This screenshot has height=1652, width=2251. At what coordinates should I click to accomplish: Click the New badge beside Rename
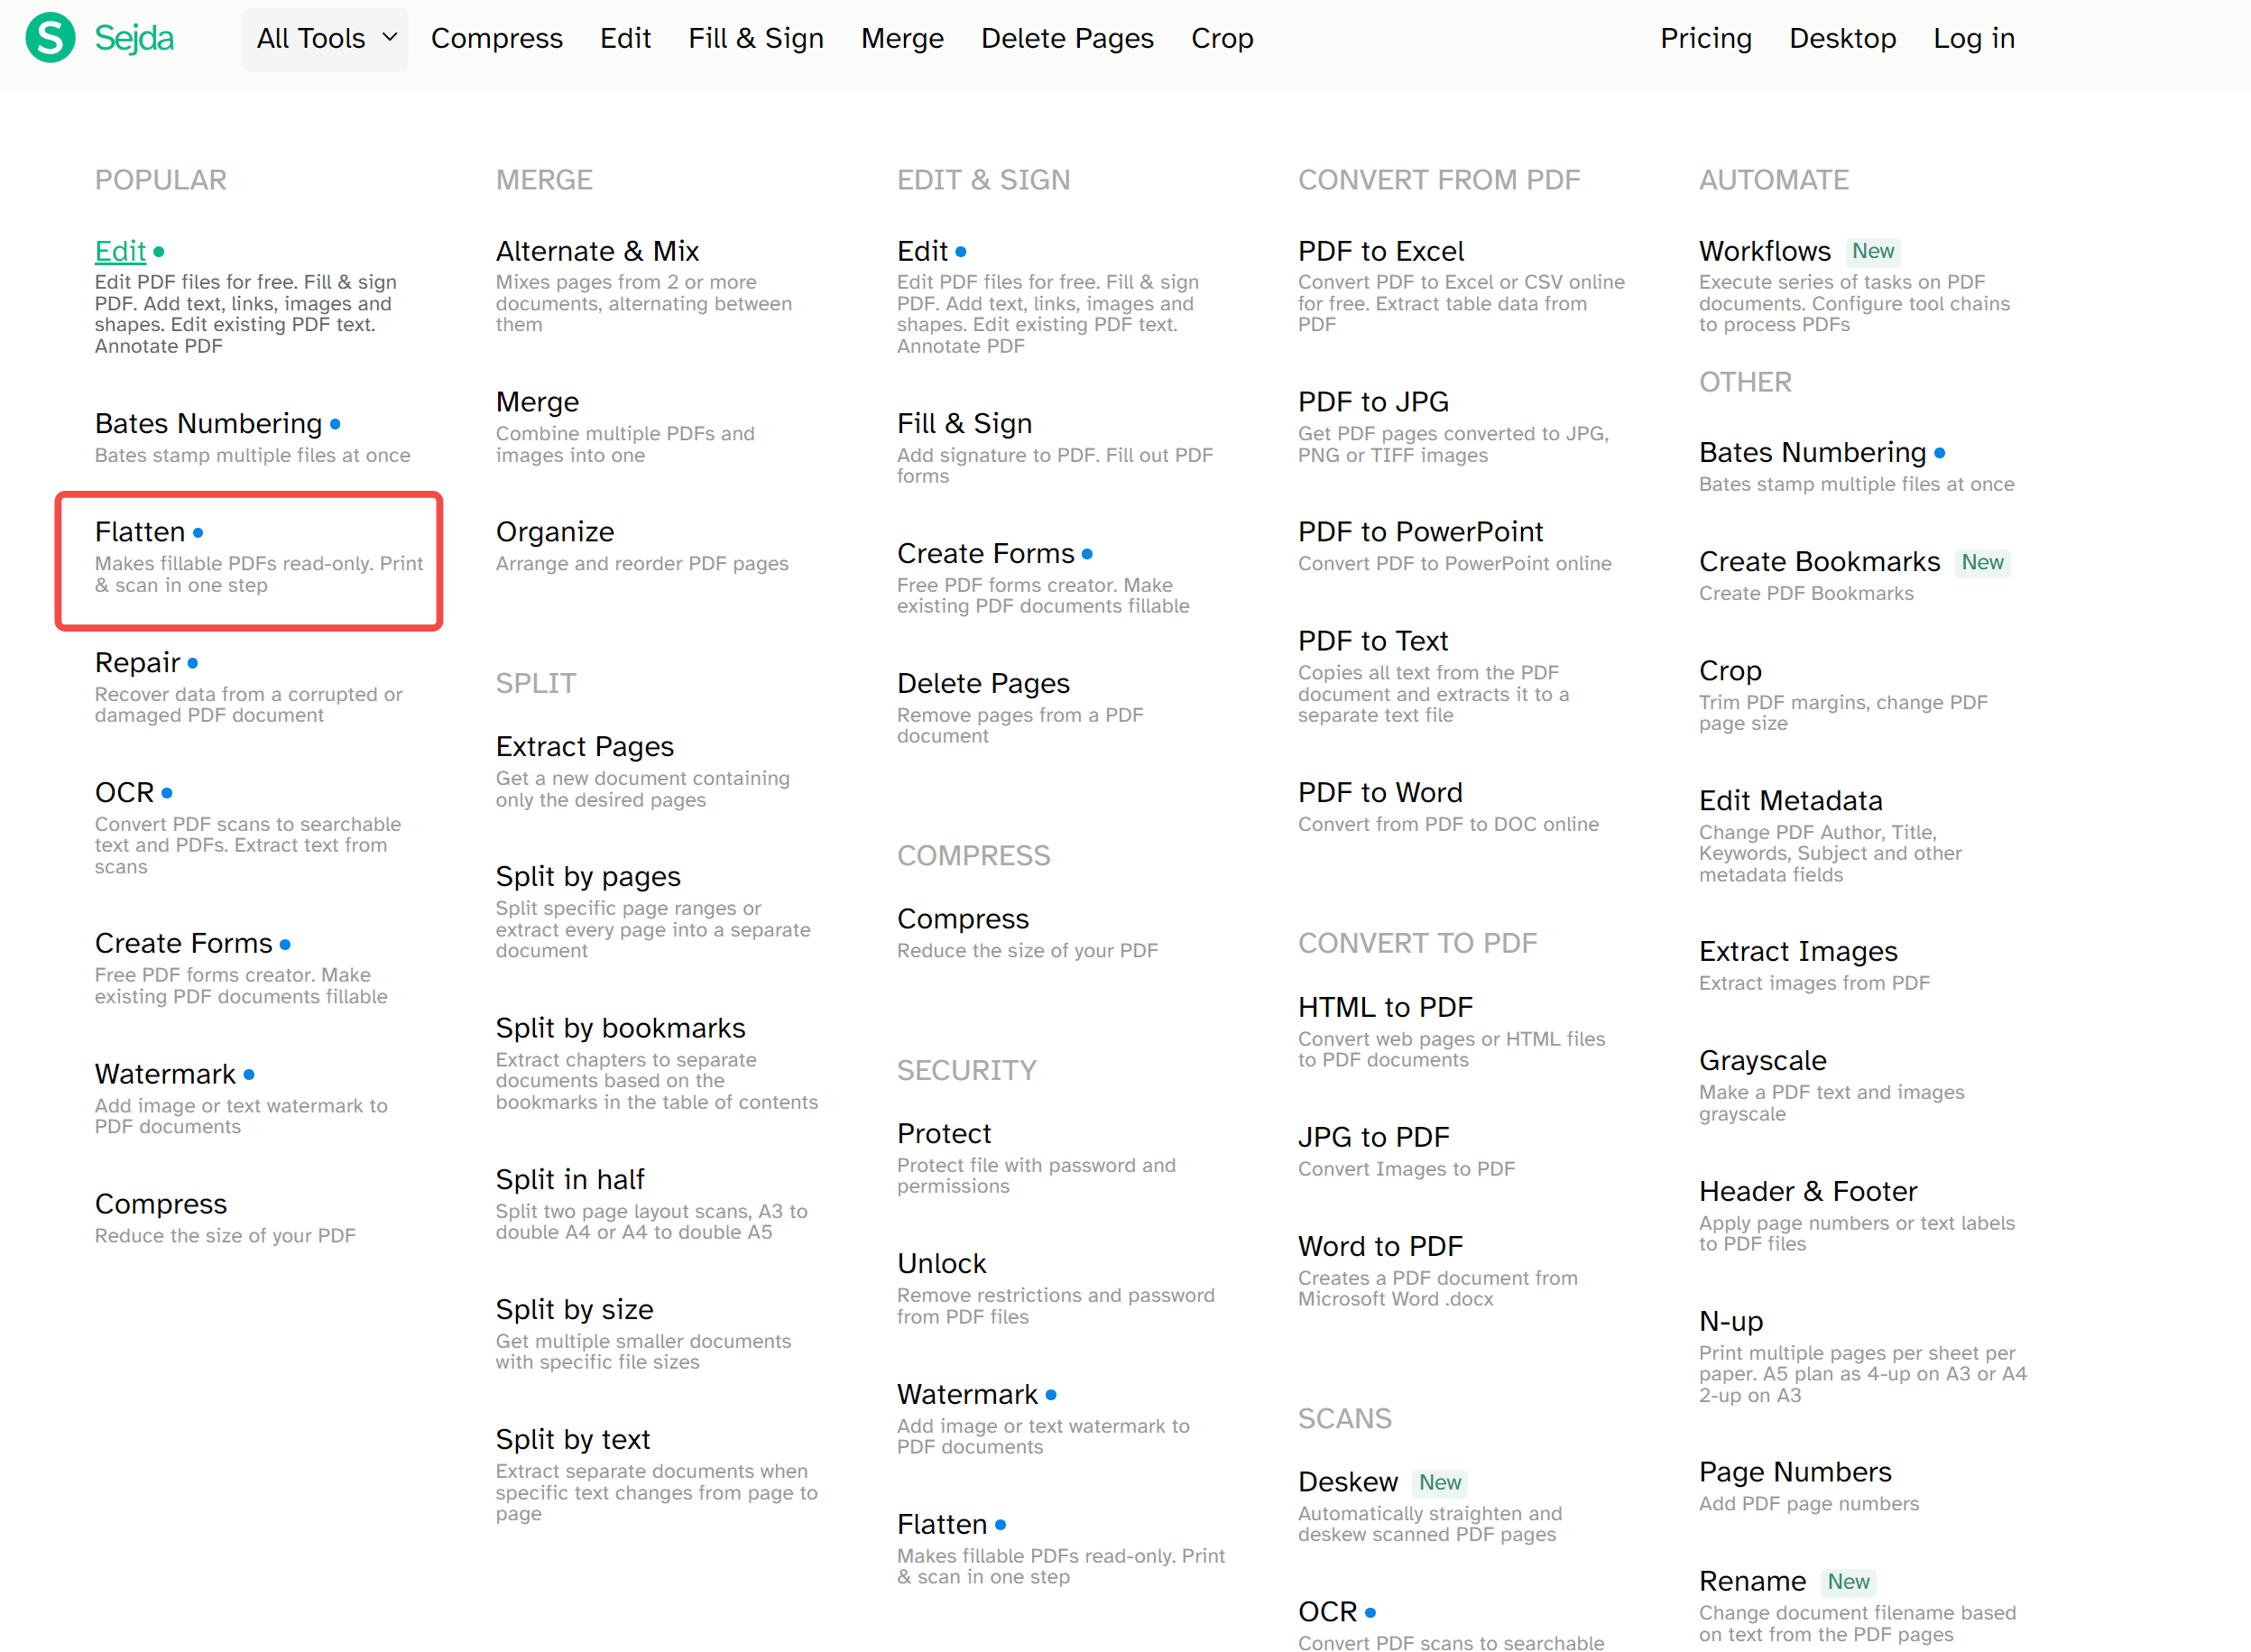(x=1847, y=1581)
